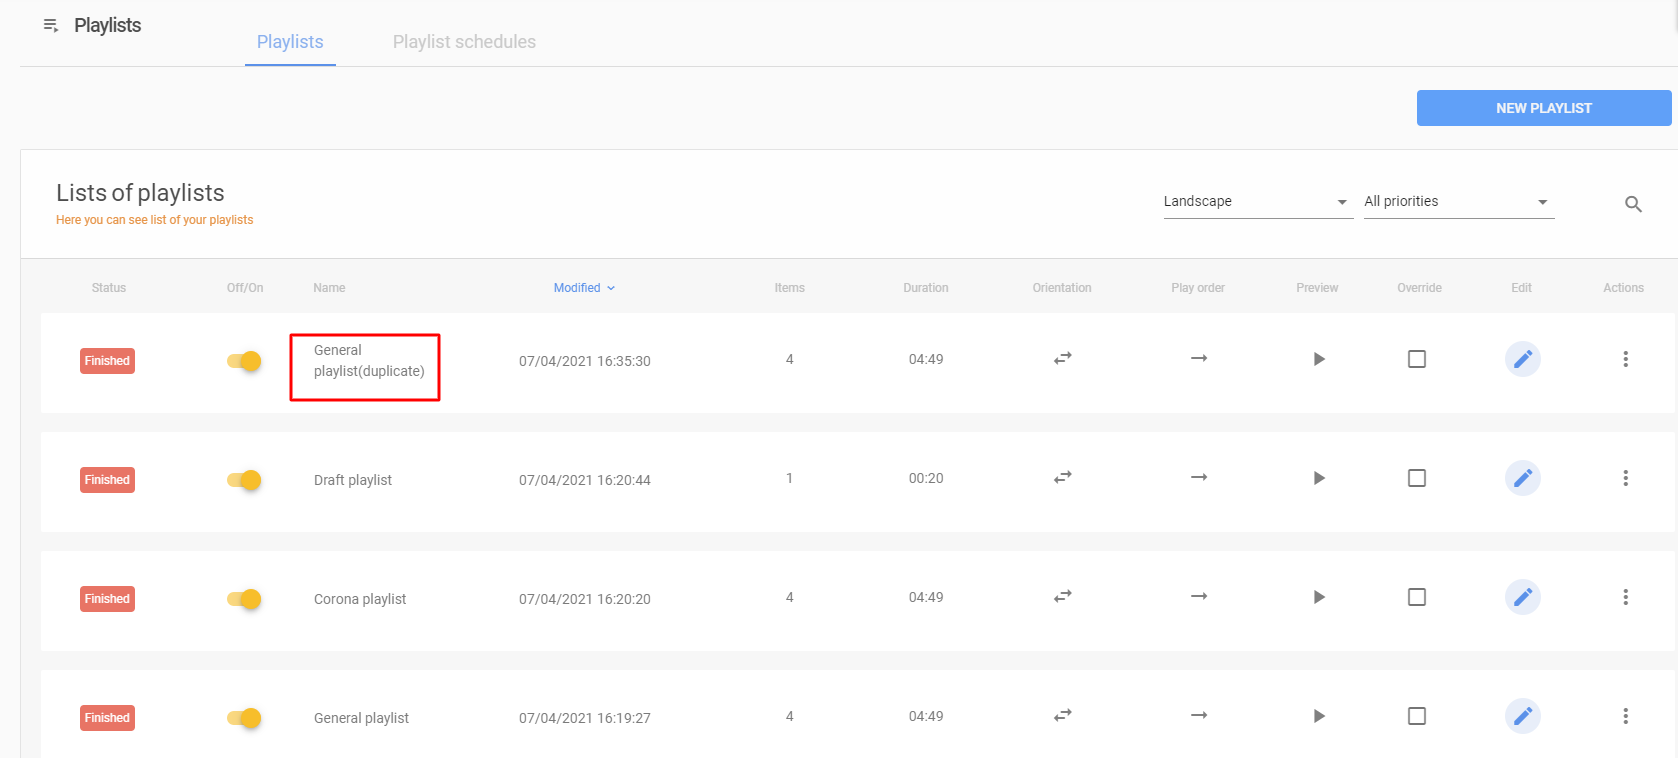Click the playlists menu icon beside title
The image size is (1678, 758).
51,25
